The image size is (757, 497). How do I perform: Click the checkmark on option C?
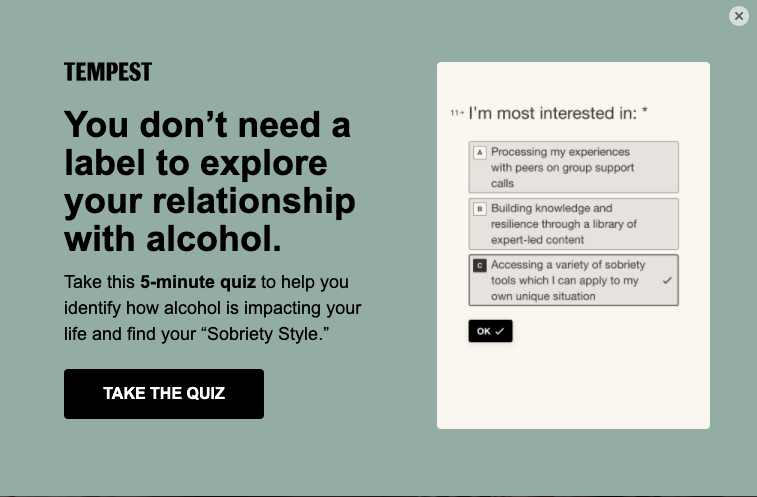tap(666, 281)
